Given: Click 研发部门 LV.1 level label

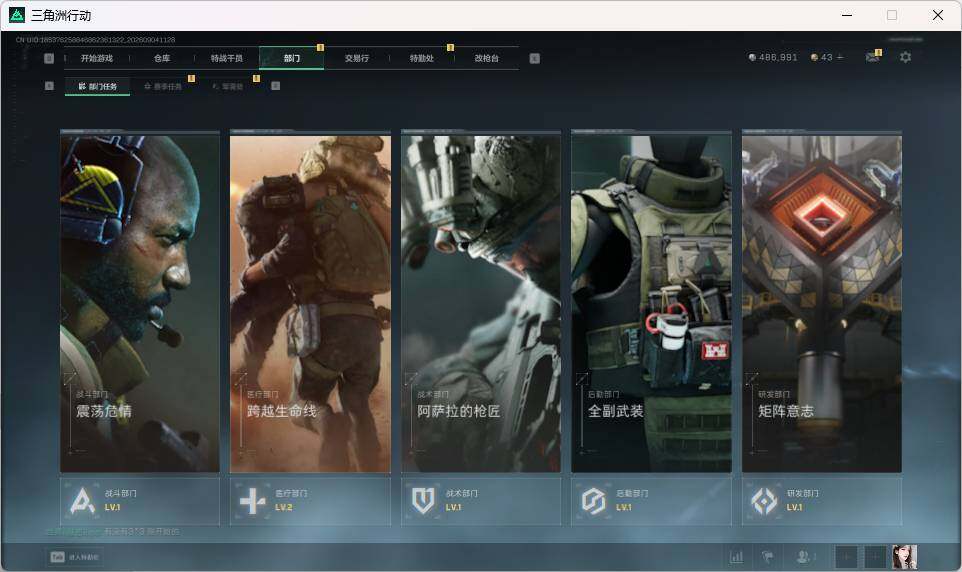Looking at the screenshot, I should click(795, 508).
